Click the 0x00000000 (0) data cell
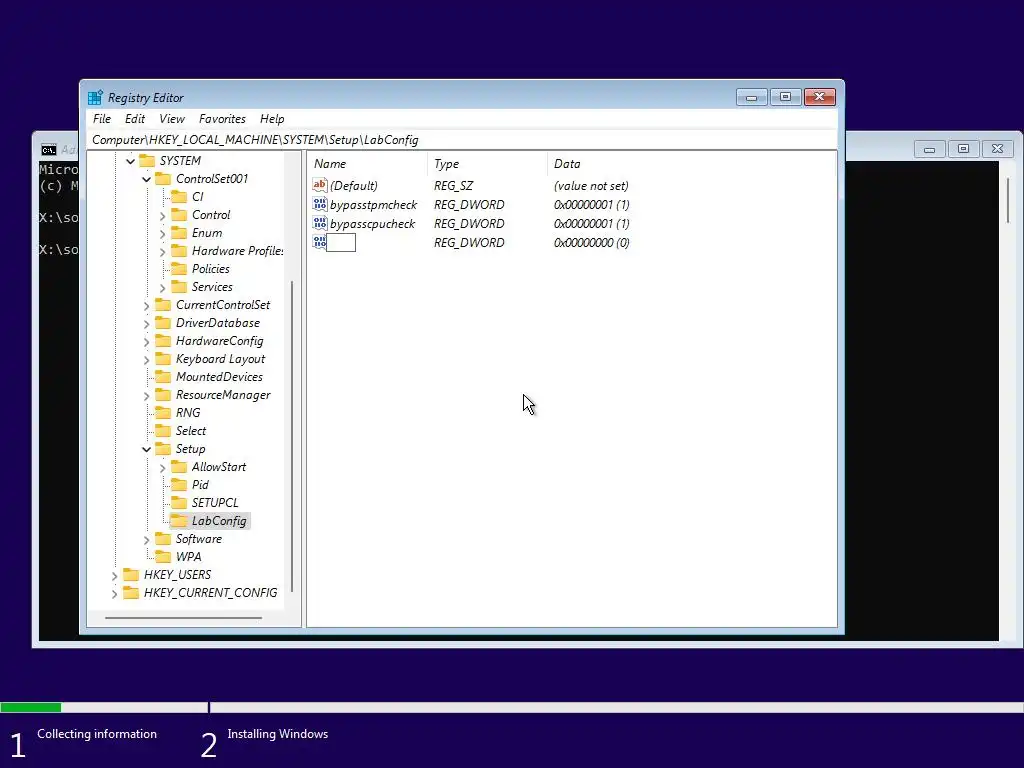Viewport: 1024px width, 768px height. coord(592,242)
